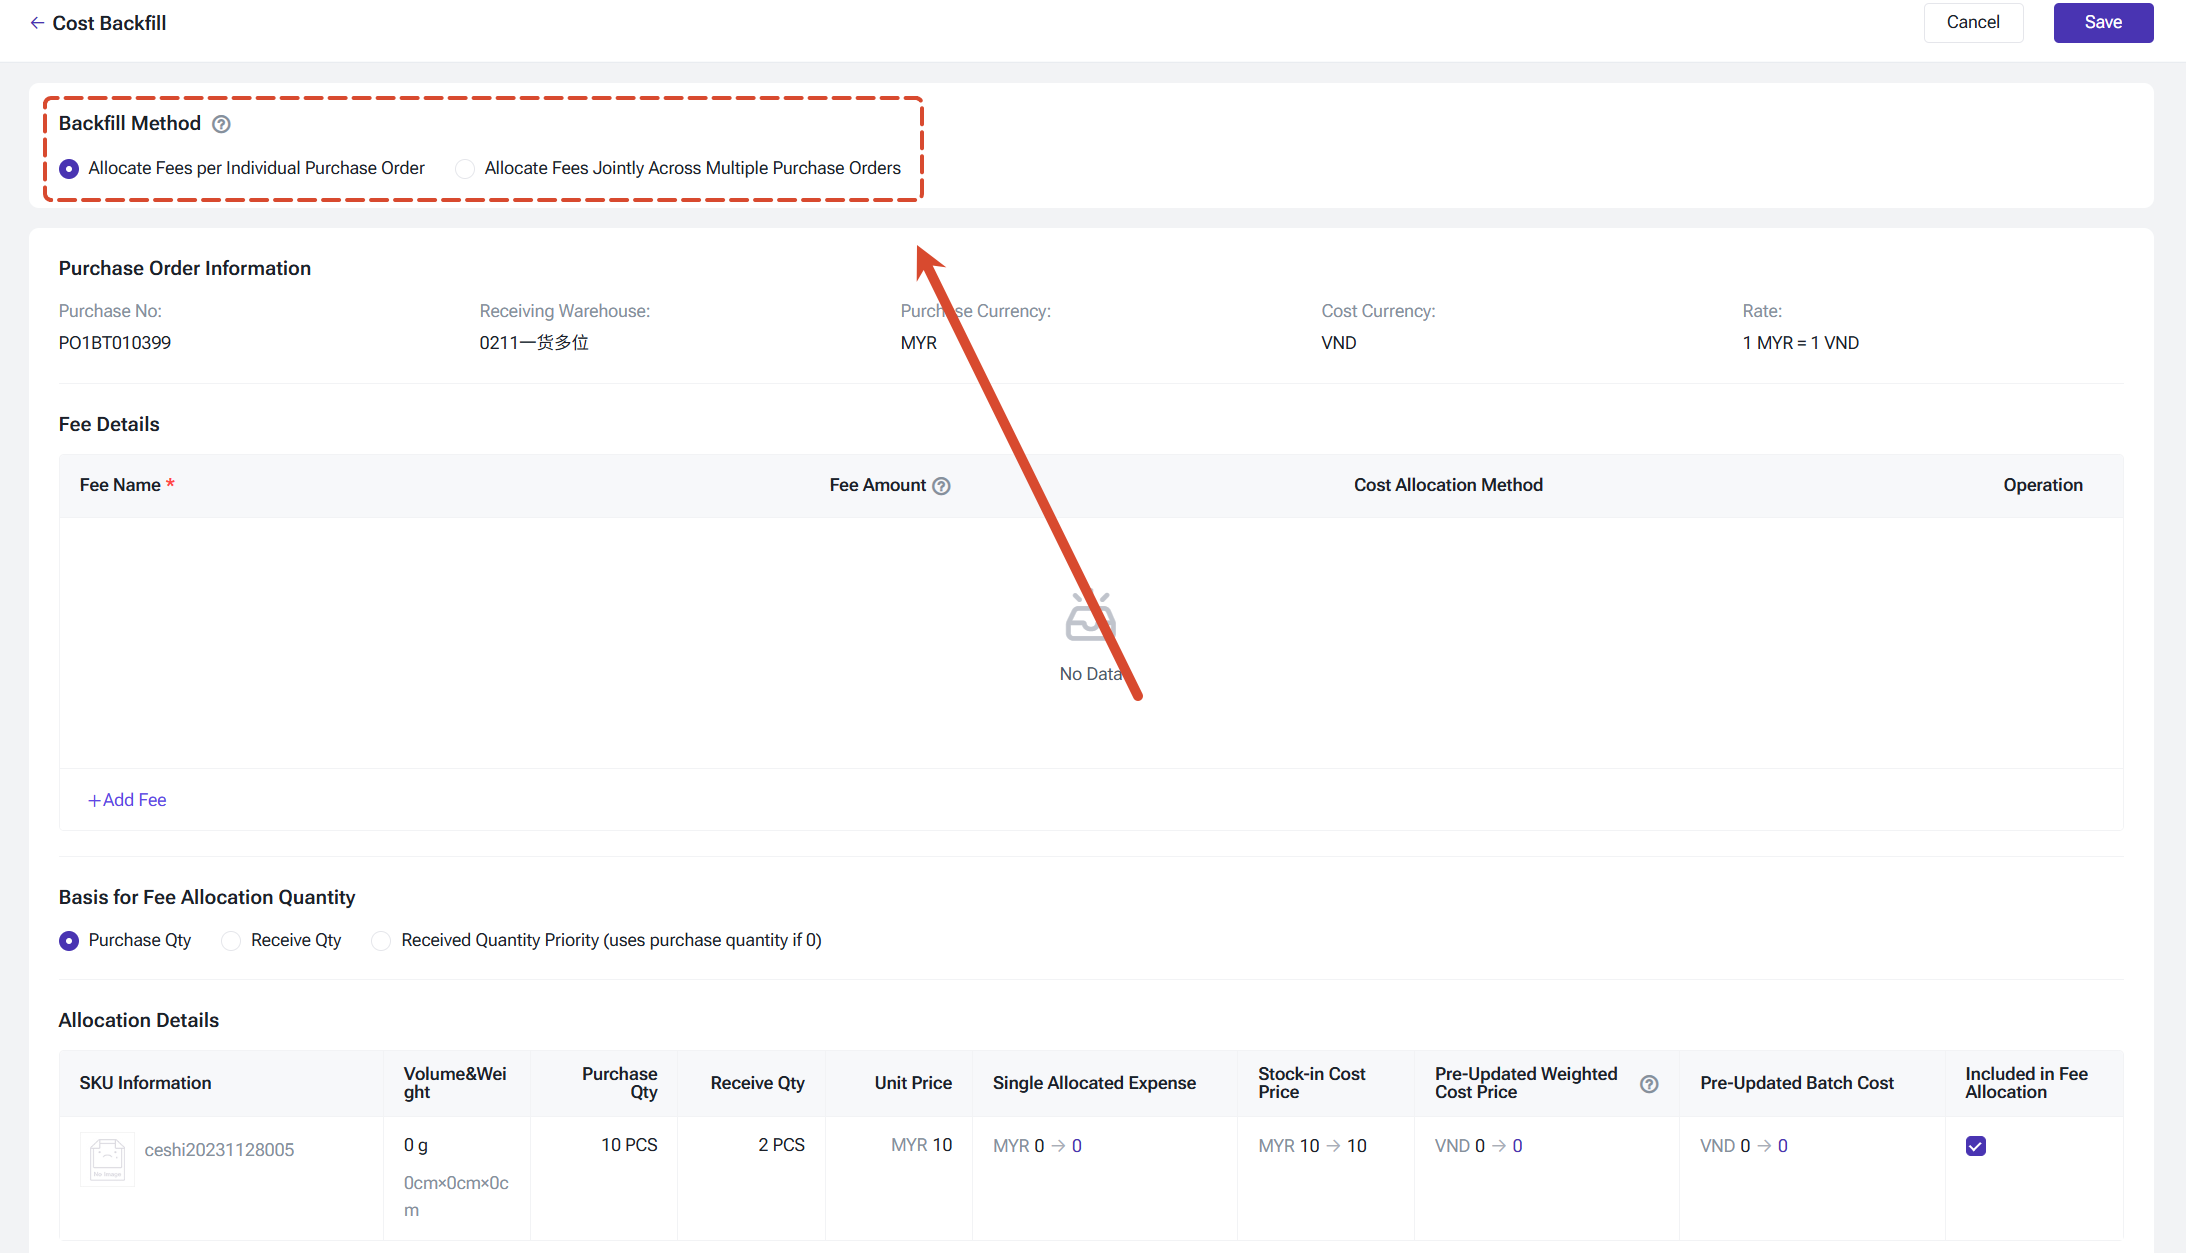This screenshot has height=1253, width=2186.
Task: Click the Cost Backfill page title
Action: 109,23
